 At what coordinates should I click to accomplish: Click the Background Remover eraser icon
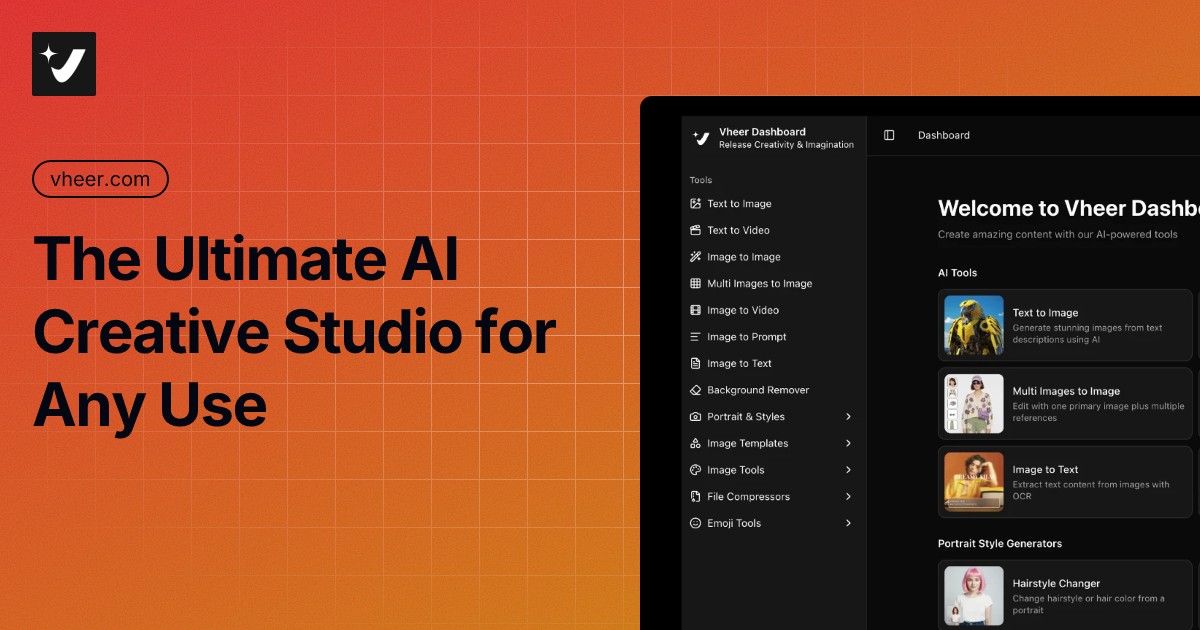pos(696,390)
